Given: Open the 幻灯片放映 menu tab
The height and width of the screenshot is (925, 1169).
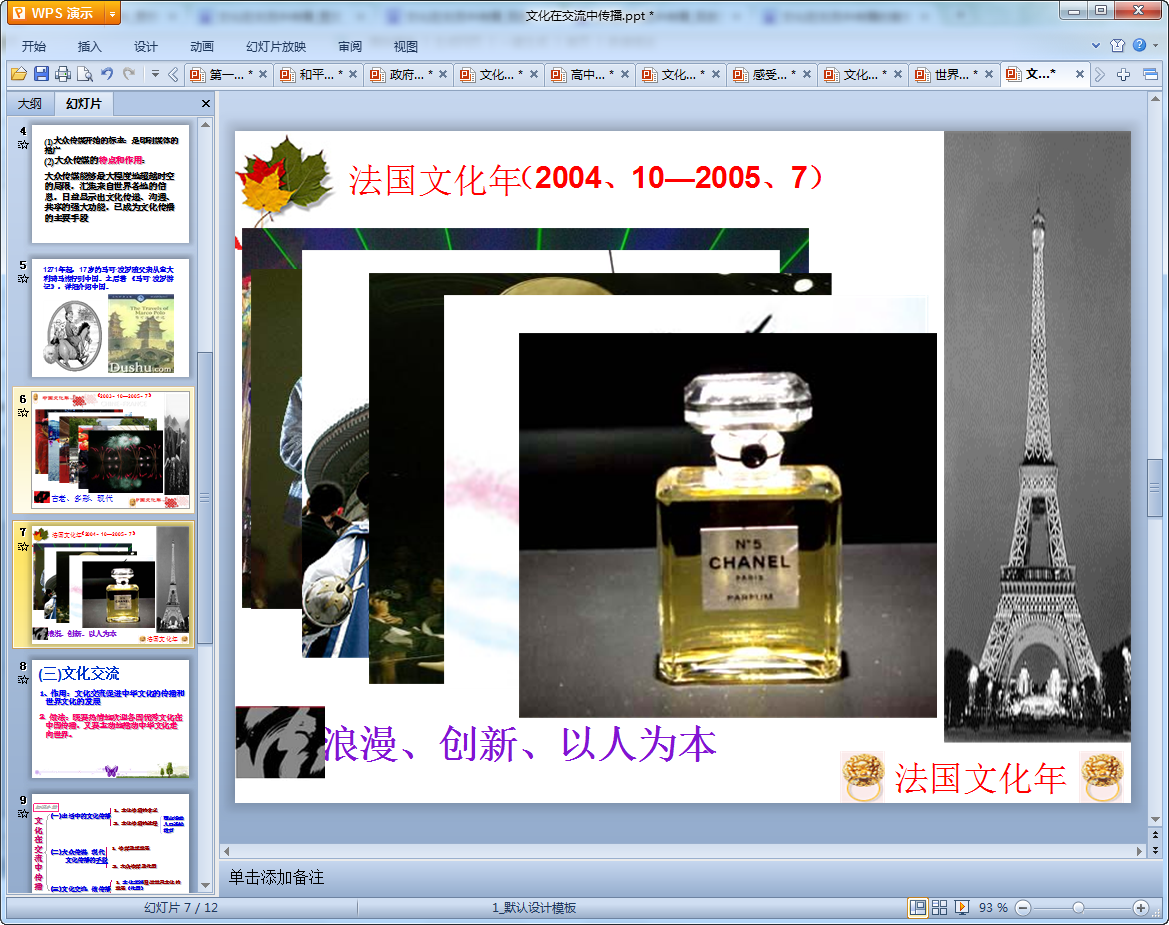Looking at the screenshot, I should (x=276, y=46).
